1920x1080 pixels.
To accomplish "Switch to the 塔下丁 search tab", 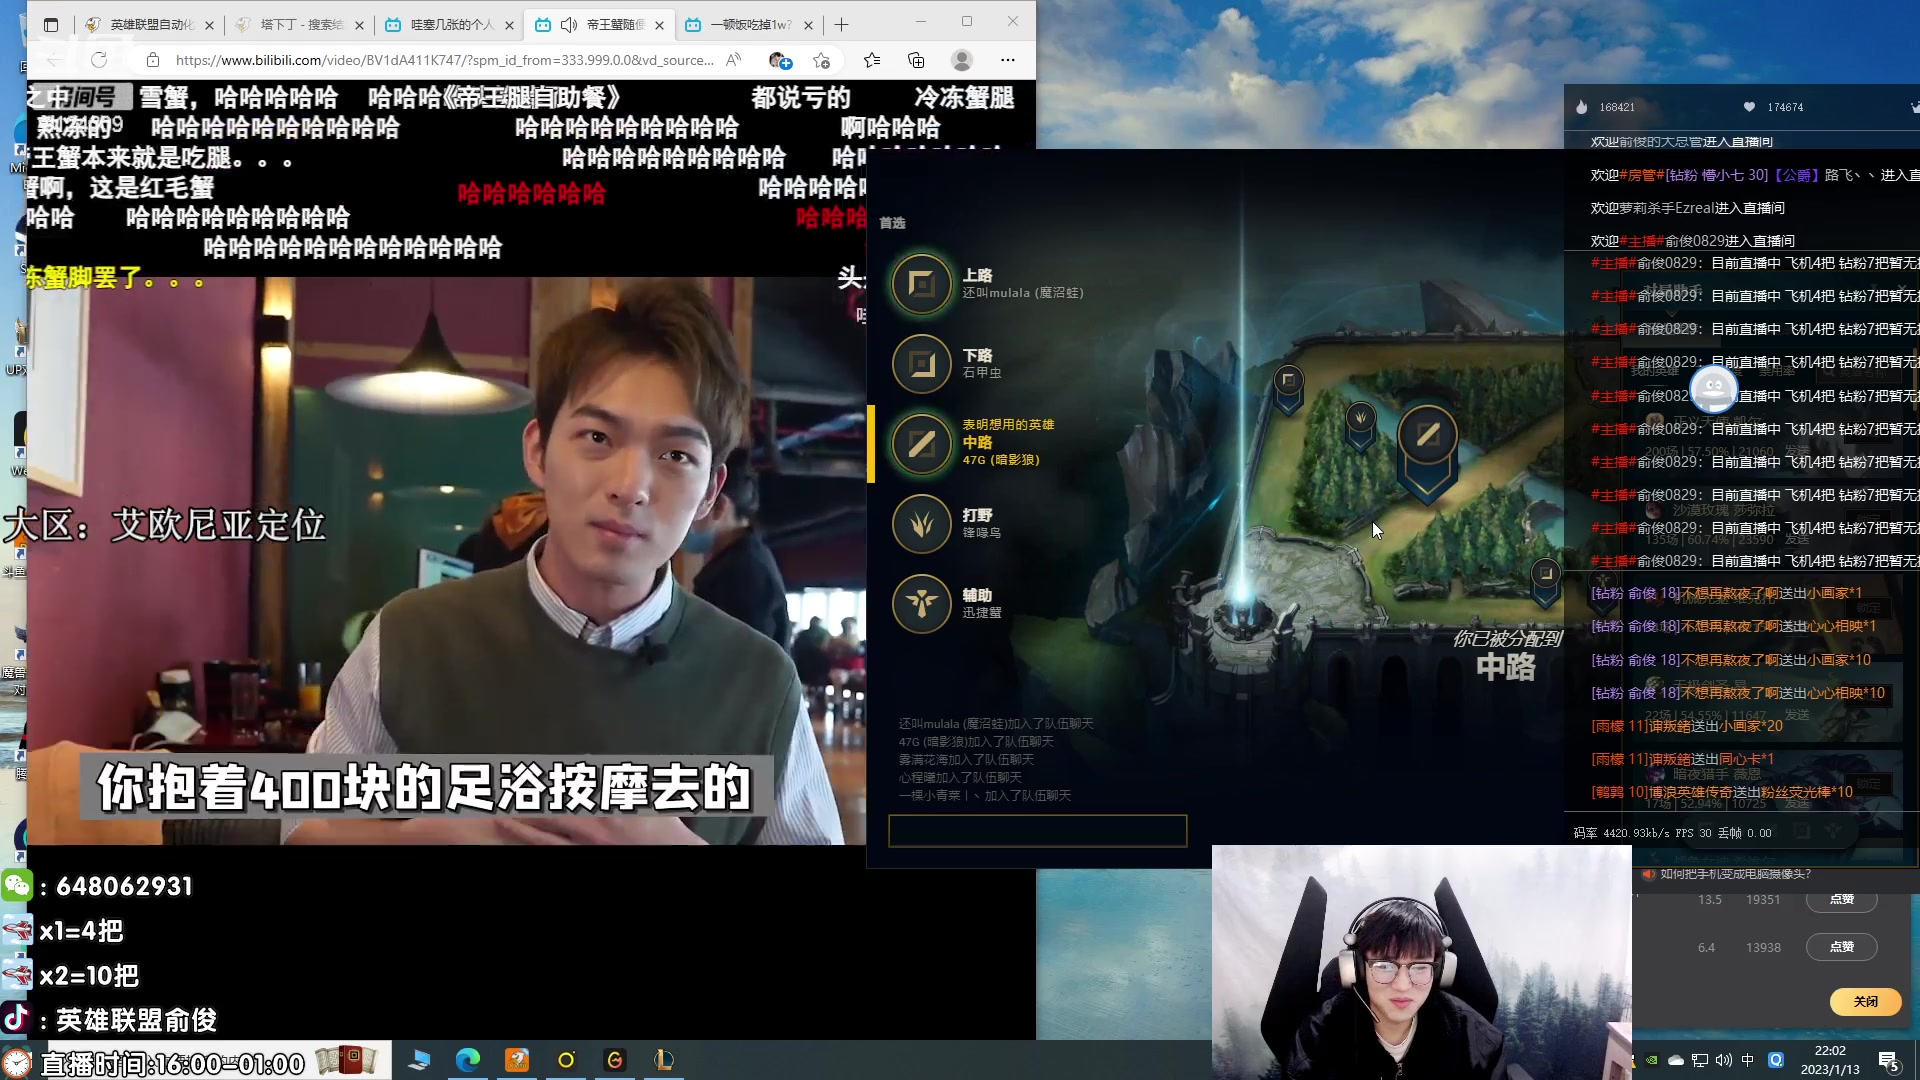I will tap(299, 24).
